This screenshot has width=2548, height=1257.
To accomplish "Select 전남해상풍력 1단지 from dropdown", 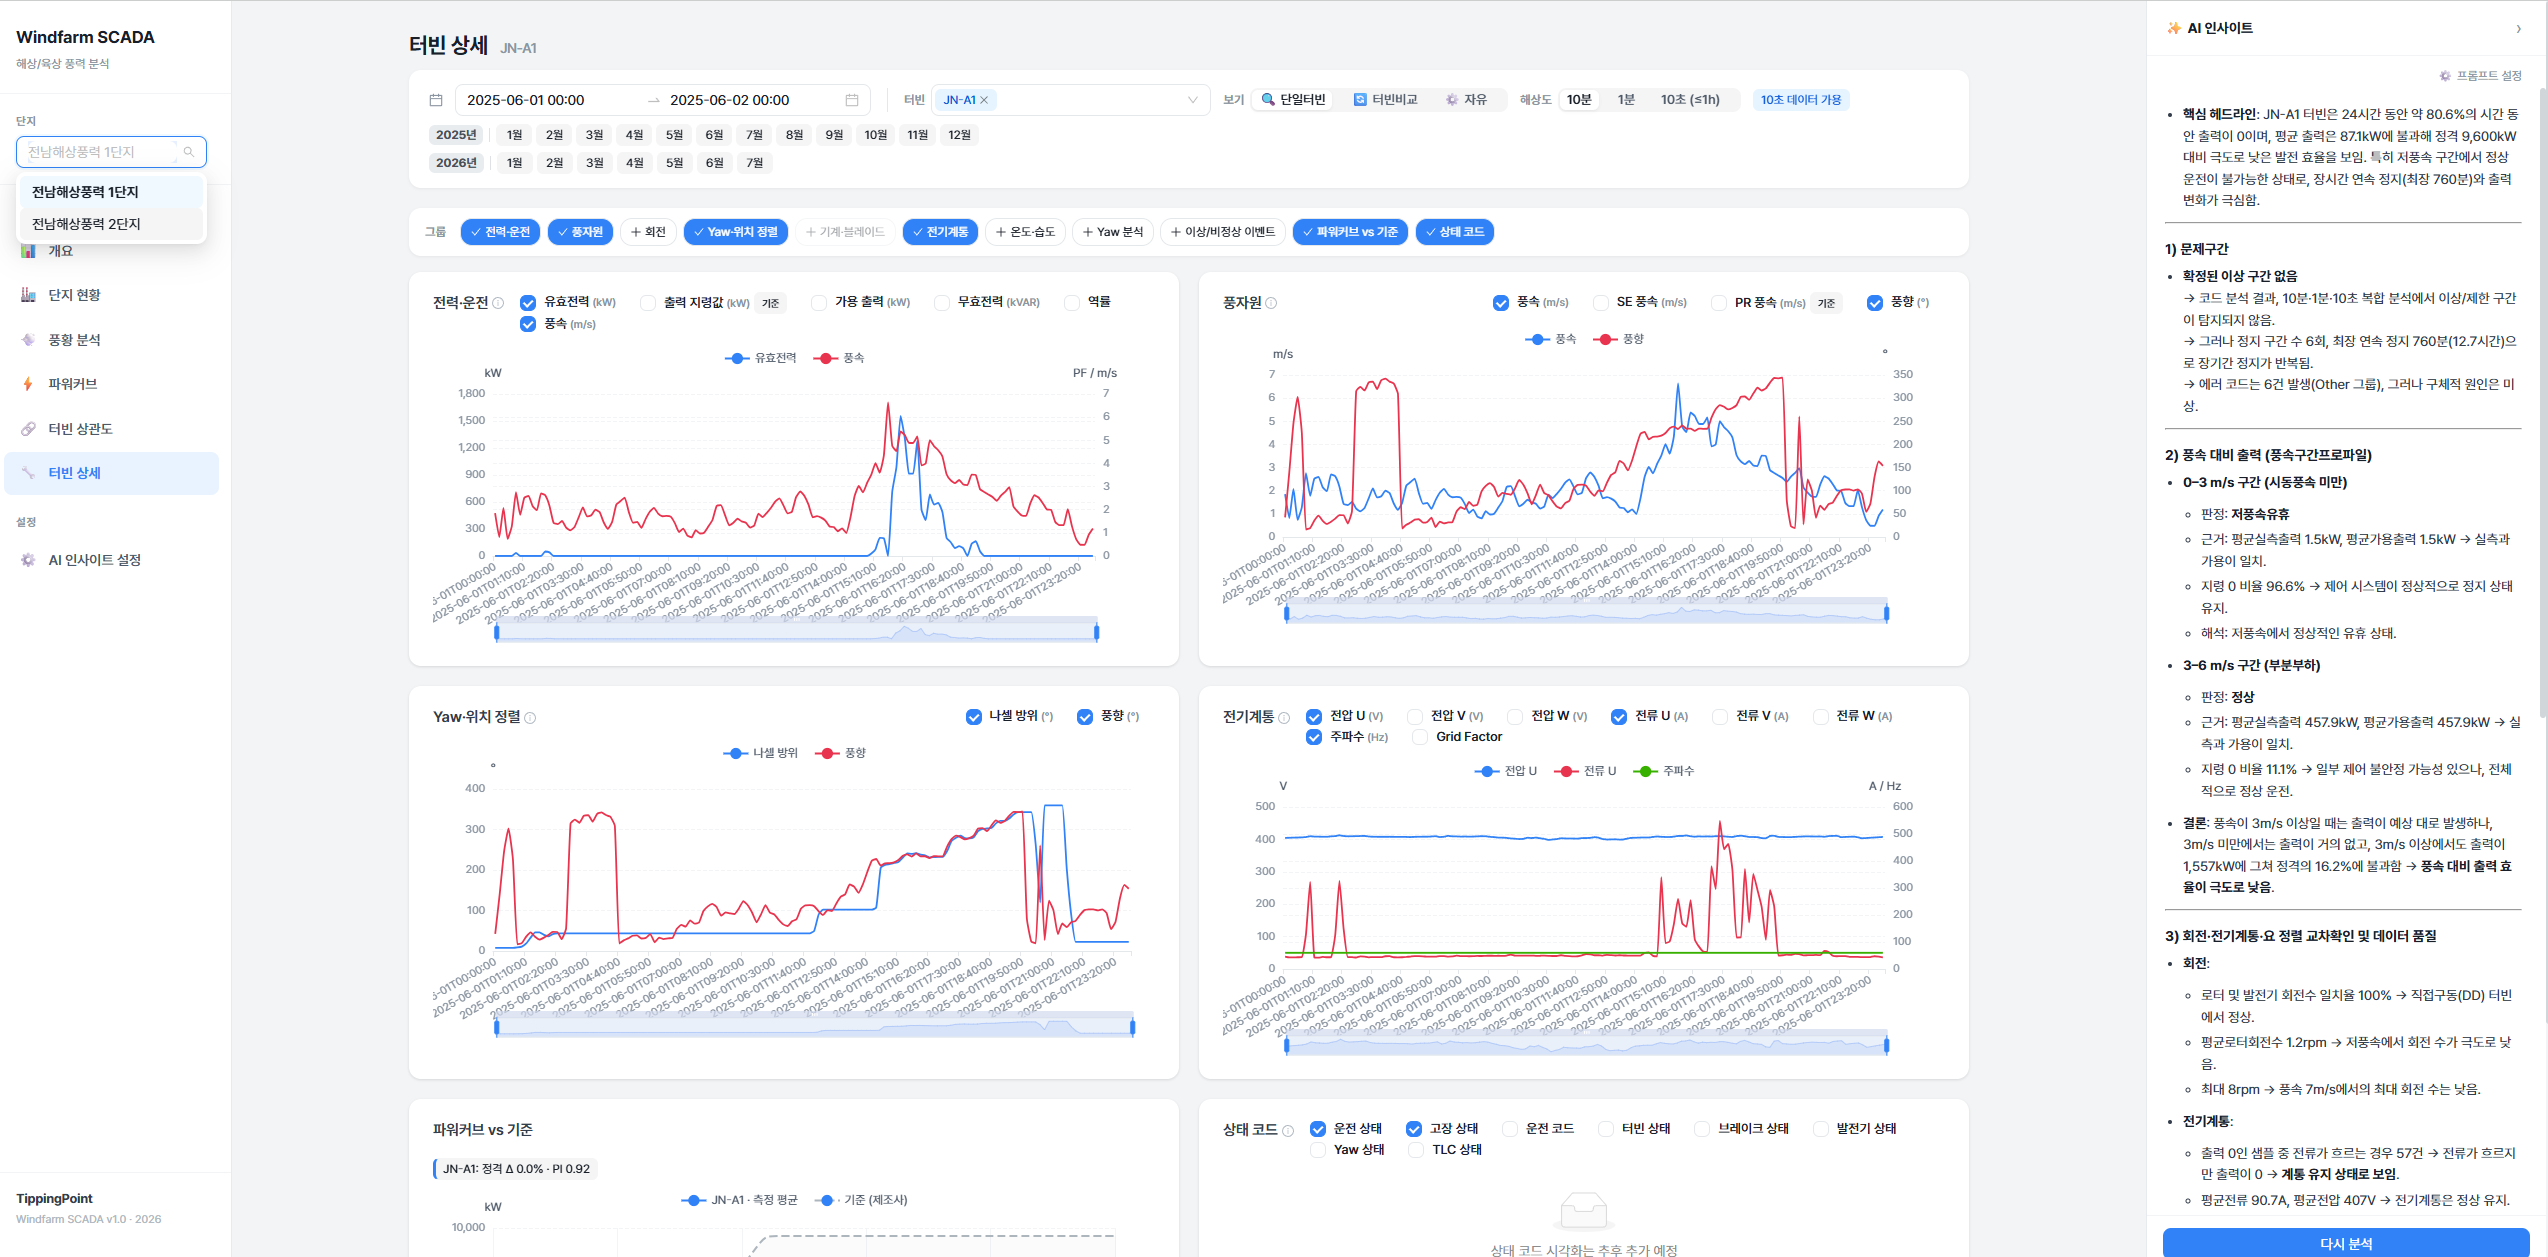I will point(111,192).
